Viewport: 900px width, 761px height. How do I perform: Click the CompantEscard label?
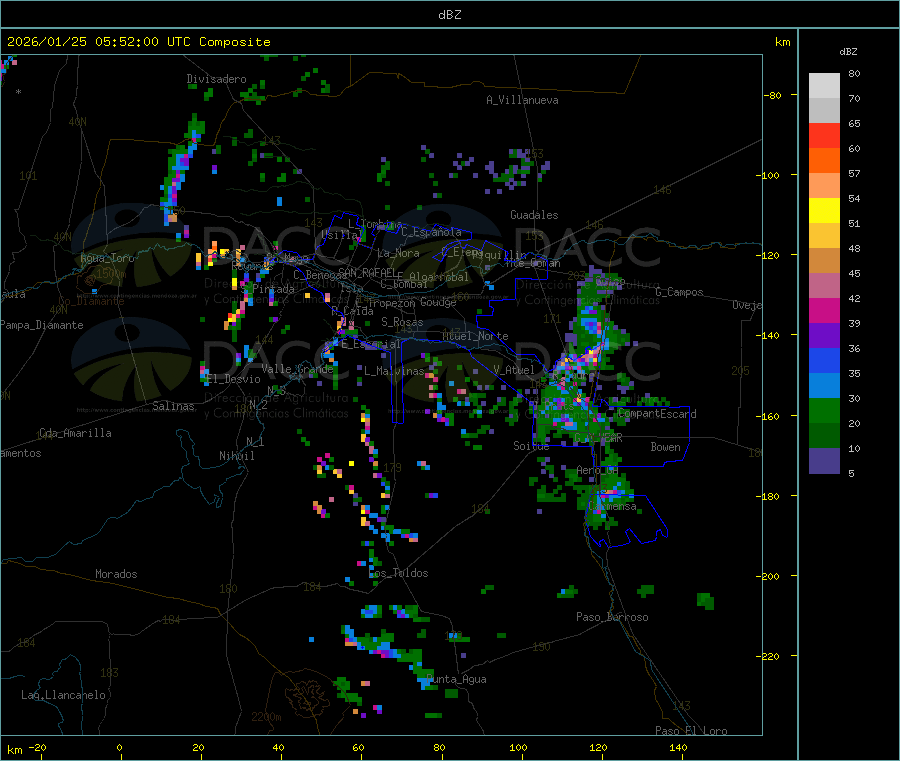click(x=657, y=414)
